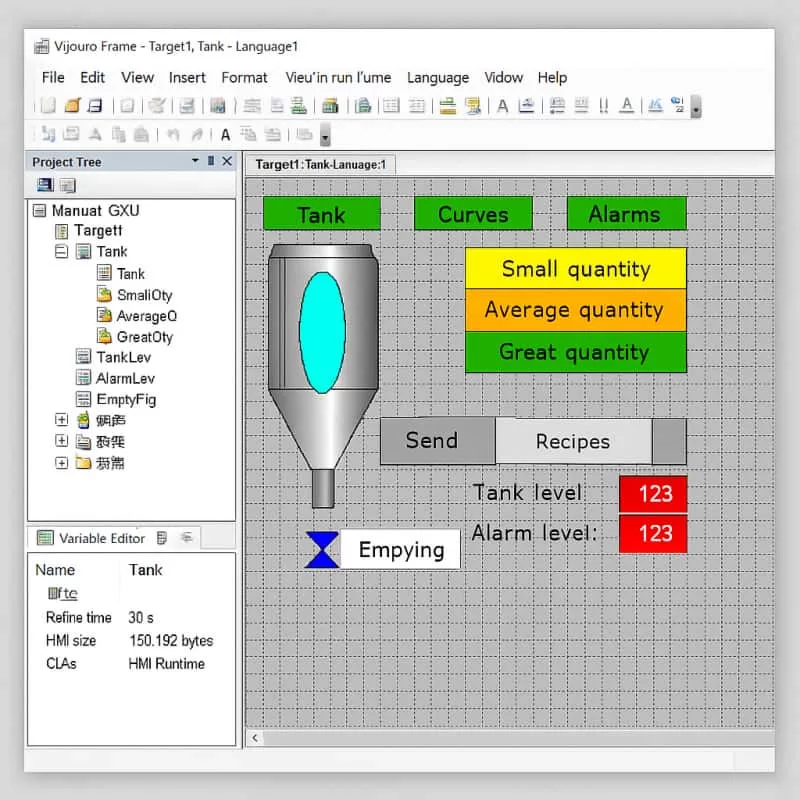Click the Redo arrow in second toolbar
Viewport: 800px width, 800px height.
click(197, 135)
